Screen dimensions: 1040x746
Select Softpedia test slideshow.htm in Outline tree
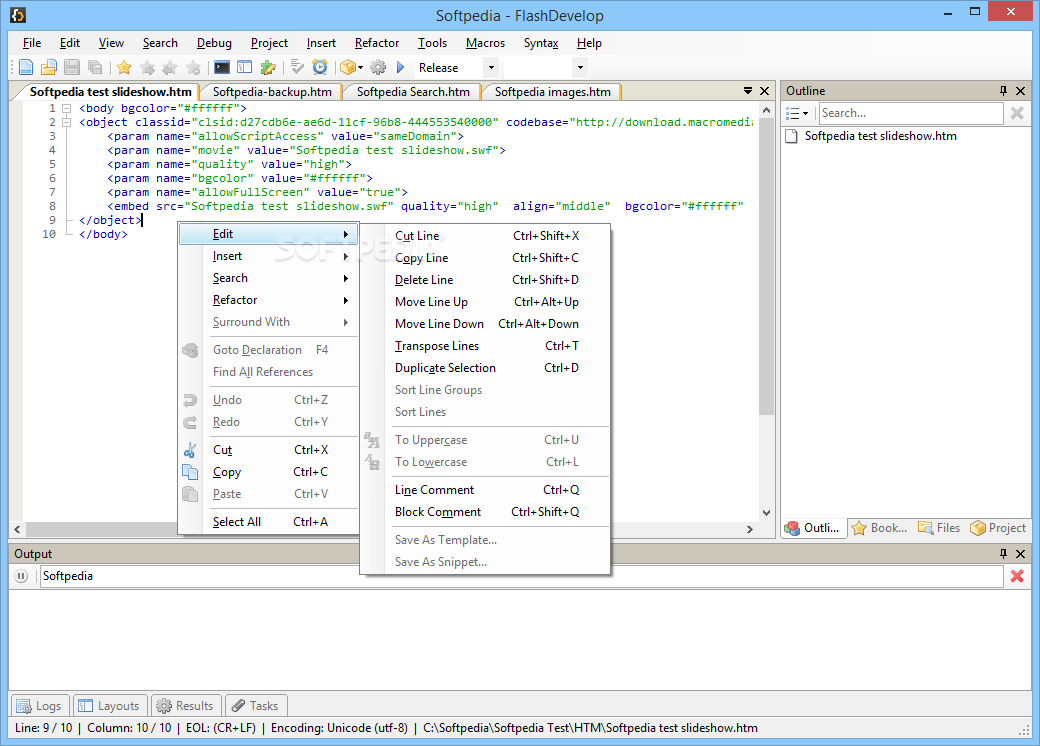880,136
